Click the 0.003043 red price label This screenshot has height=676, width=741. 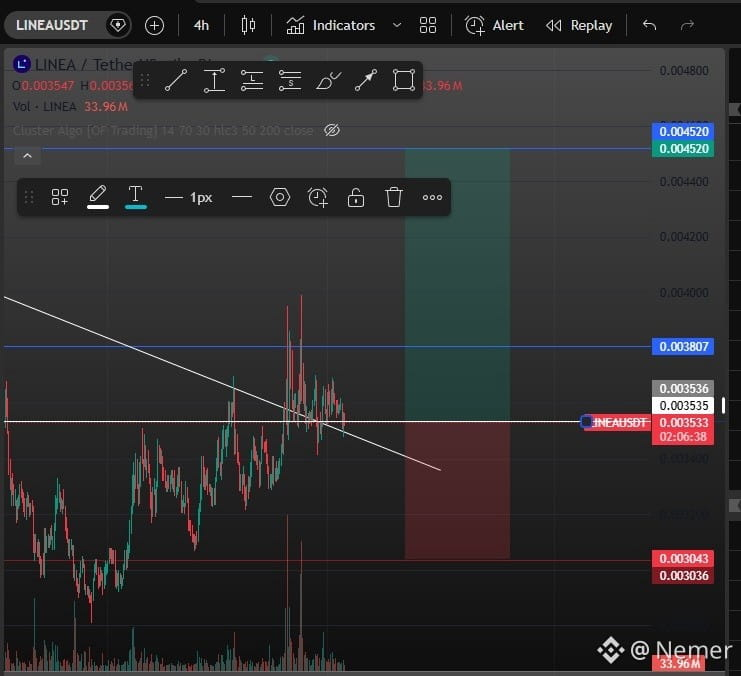[683, 558]
